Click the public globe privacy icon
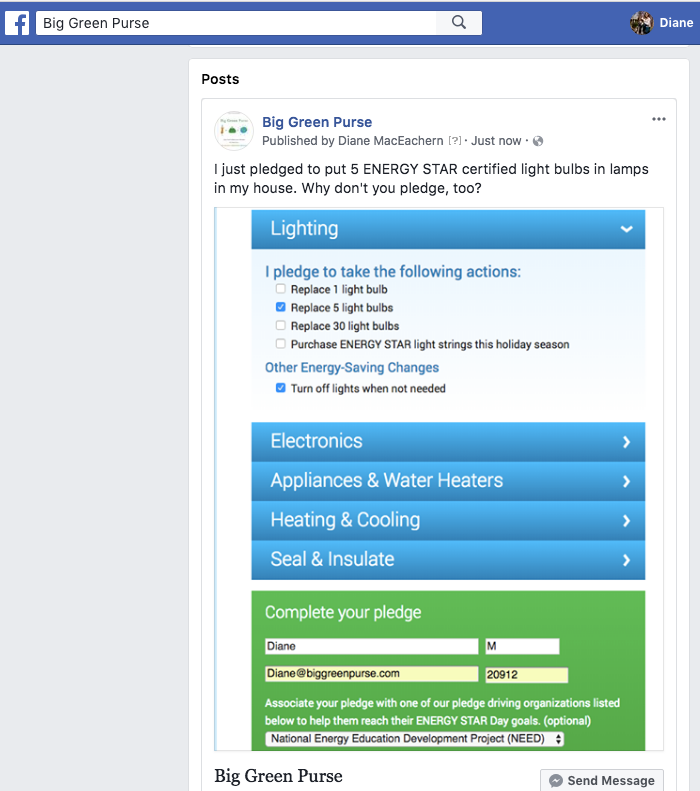The width and height of the screenshot is (700, 791). (x=538, y=141)
